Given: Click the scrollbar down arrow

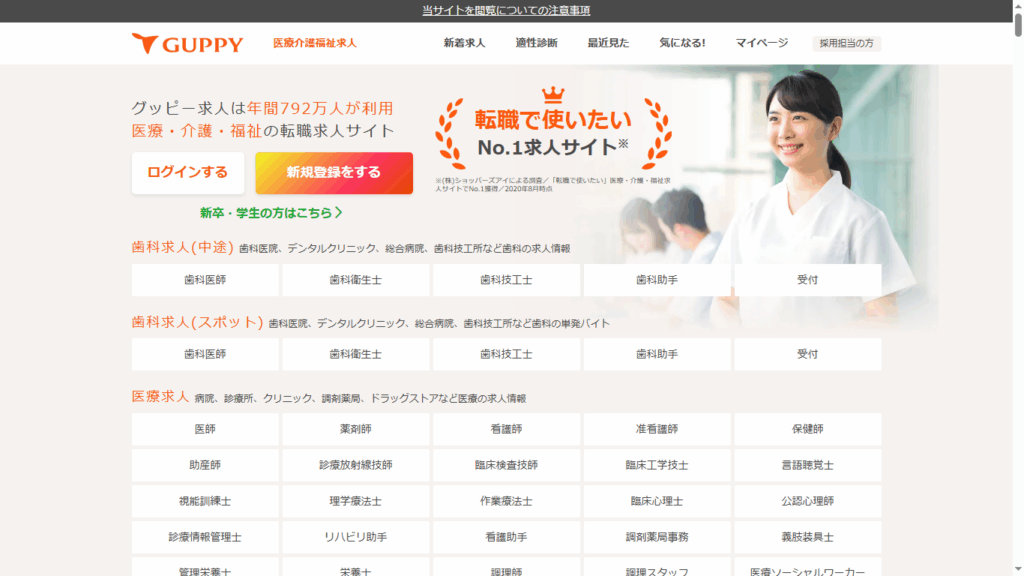Looking at the screenshot, I should (x=1017, y=569).
